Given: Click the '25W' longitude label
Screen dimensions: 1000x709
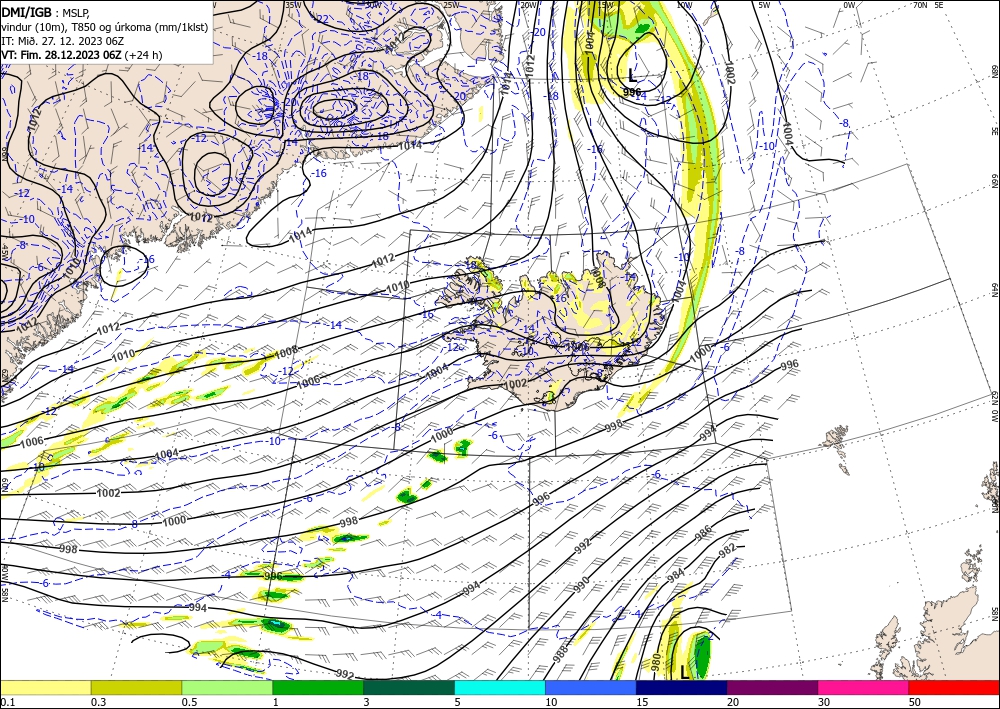Looking at the screenshot, I should [x=451, y=5].
